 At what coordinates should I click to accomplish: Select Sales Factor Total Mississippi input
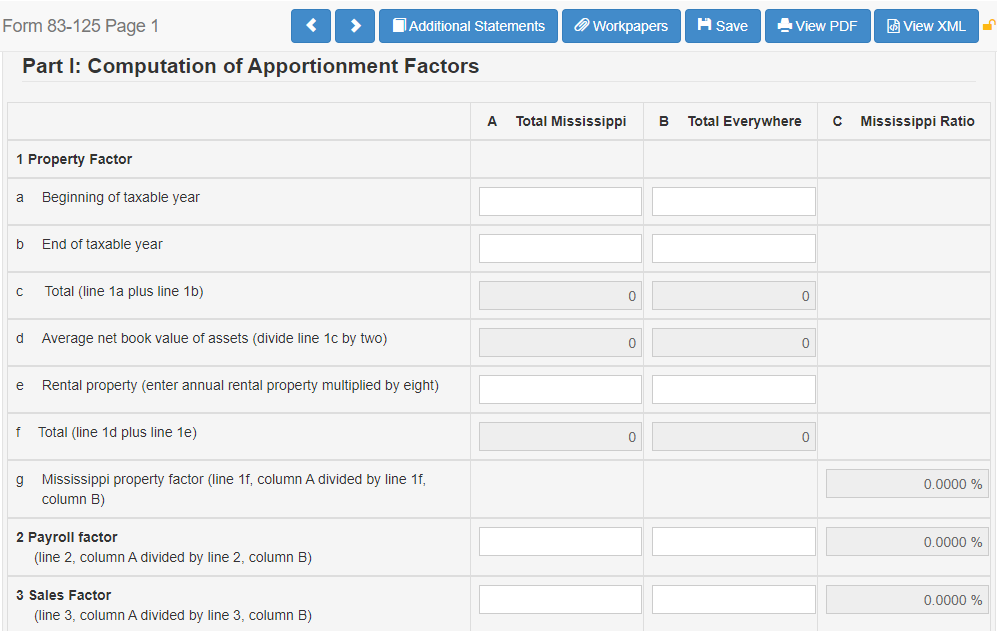[x=559, y=599]
